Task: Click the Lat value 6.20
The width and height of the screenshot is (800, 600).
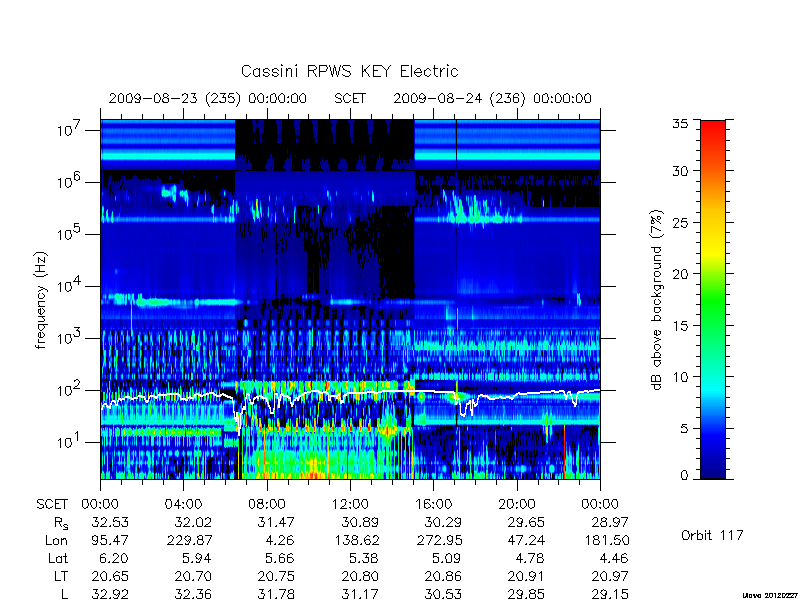Action: click(x=114, y=559)
